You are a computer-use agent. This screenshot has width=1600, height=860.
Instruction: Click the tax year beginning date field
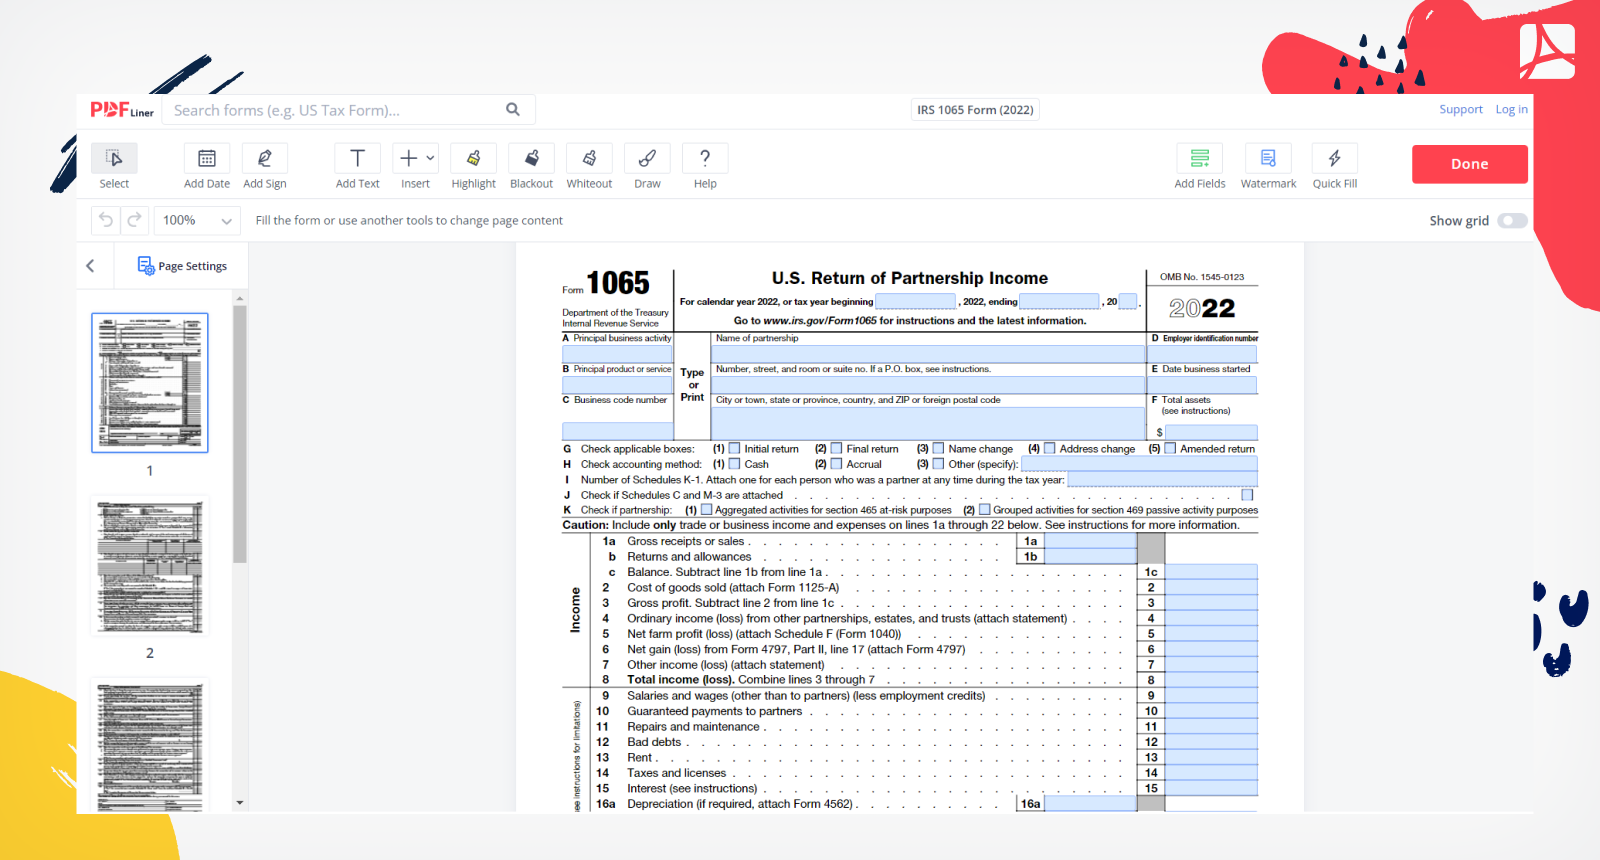click(x=916, y=302)
